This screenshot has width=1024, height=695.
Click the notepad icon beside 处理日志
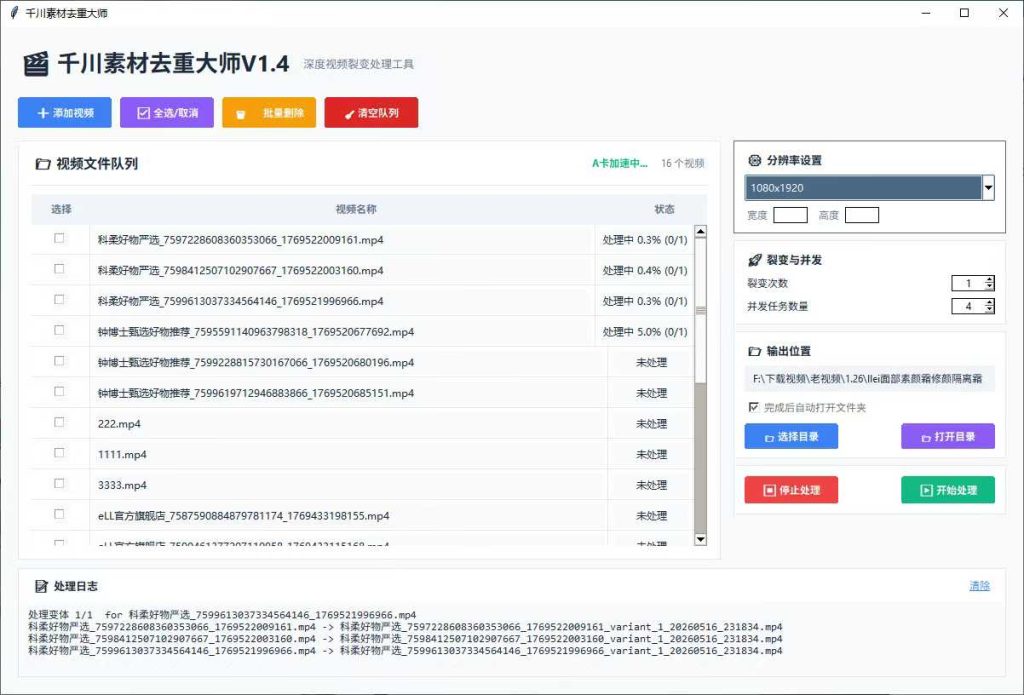click(41, 586)
